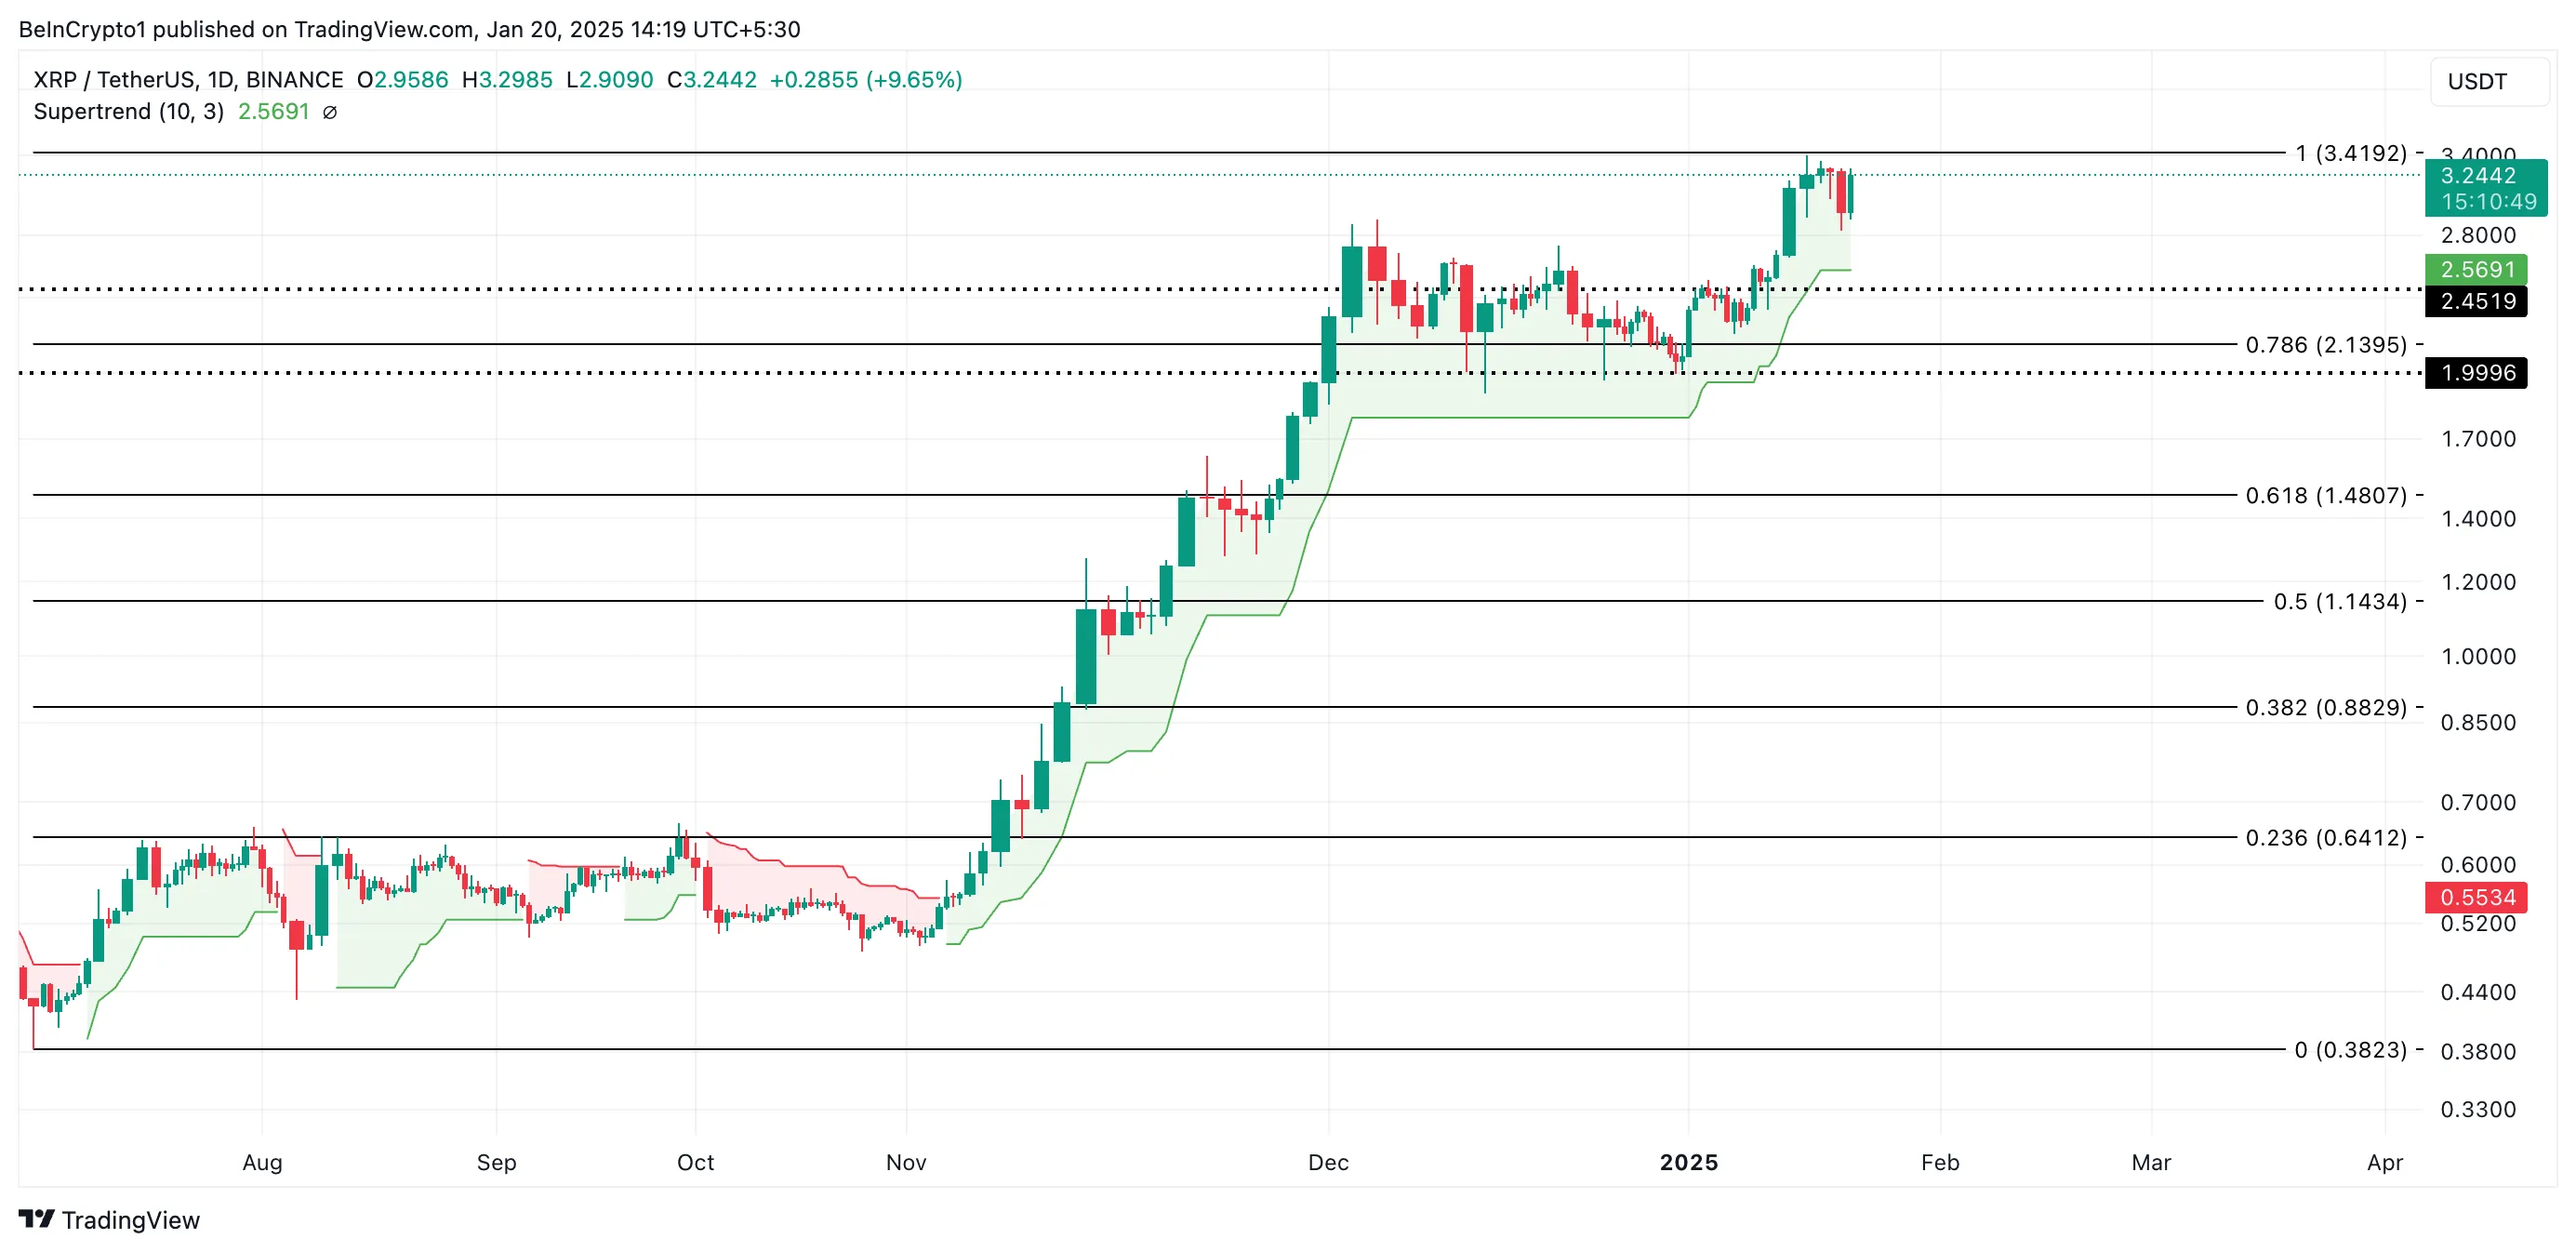Viewport: 2576px width, 1252px height.
Task: Click the Dec label on time axis
Action: (1328, 1162)
